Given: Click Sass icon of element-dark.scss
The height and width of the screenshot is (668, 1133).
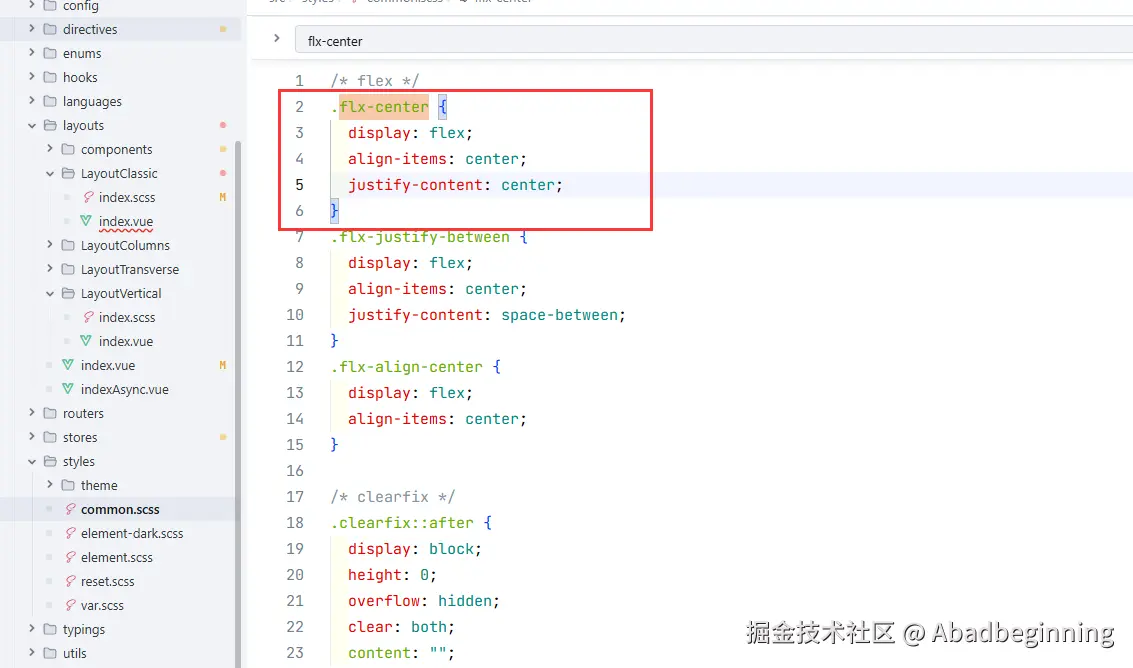Looking at the screenshot, I should [x=70, y=533].
